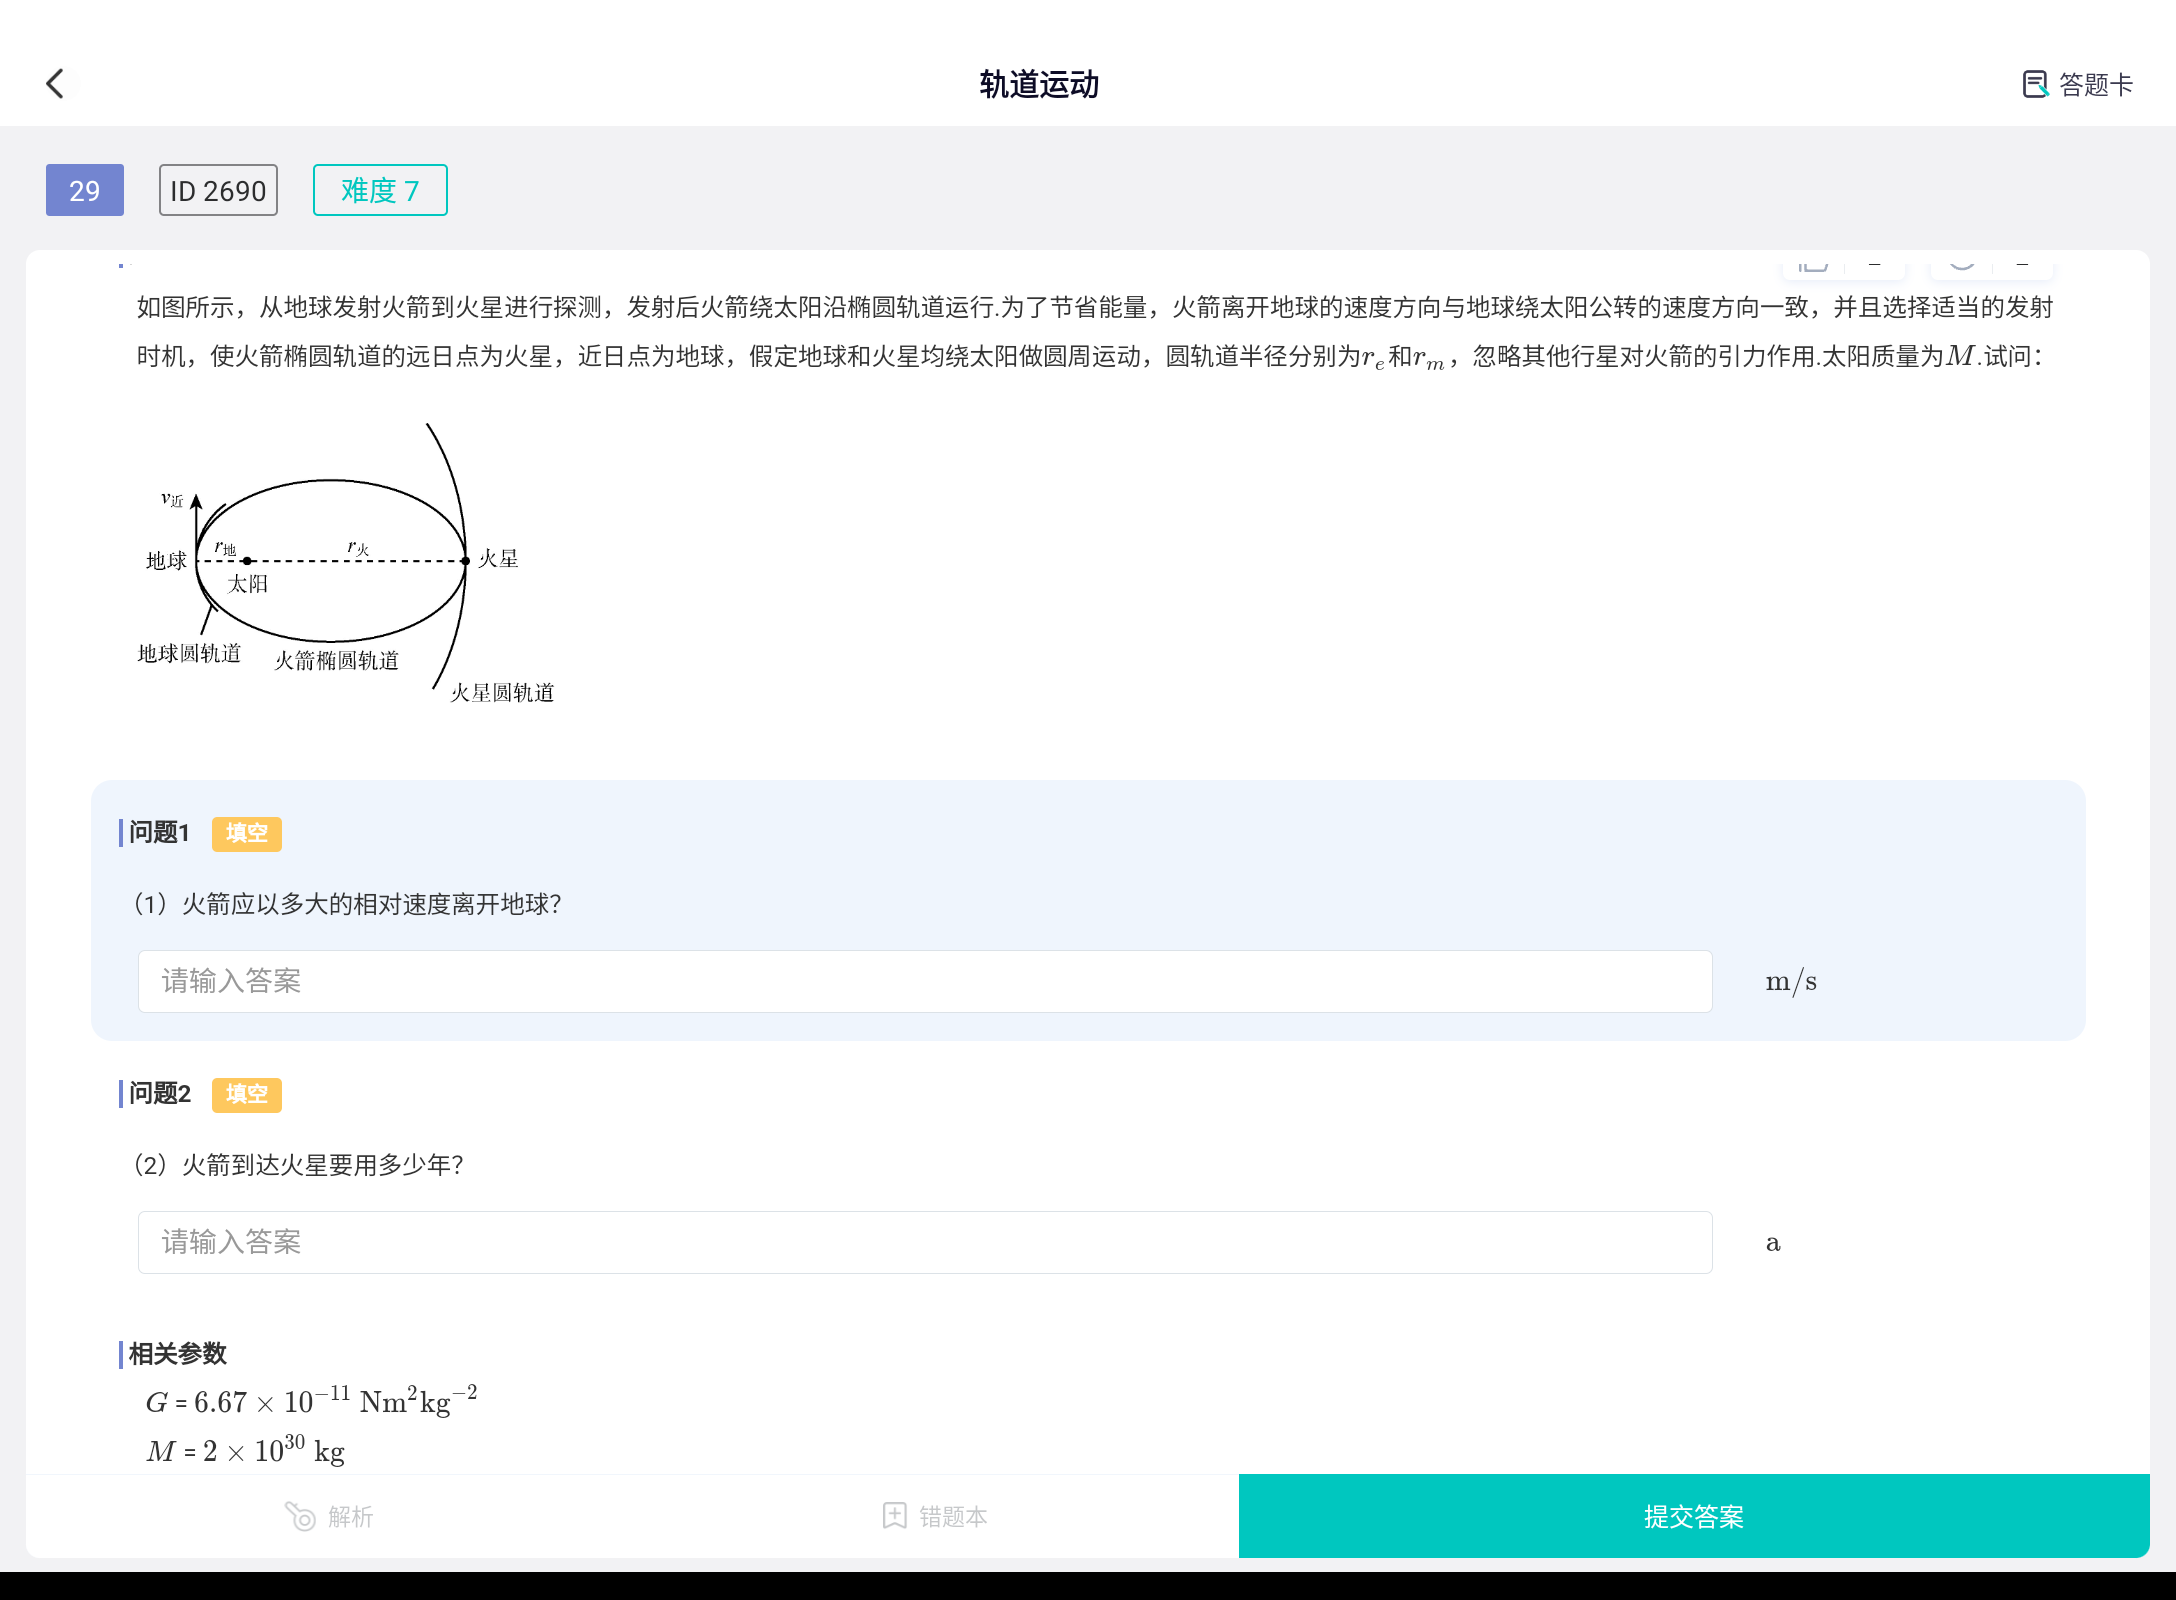The width and height of the screenshot is (2176, 1600).
Task: Submit answers with 提交答案 button
Action: (1693, 1516)
